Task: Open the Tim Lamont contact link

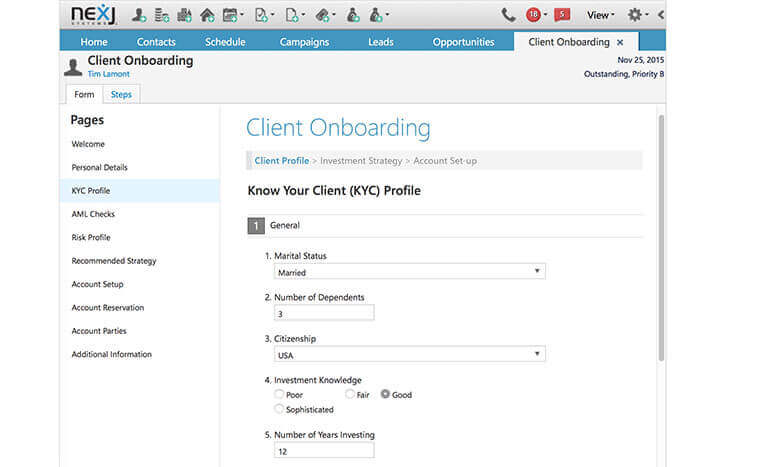Action: [108, 74]
